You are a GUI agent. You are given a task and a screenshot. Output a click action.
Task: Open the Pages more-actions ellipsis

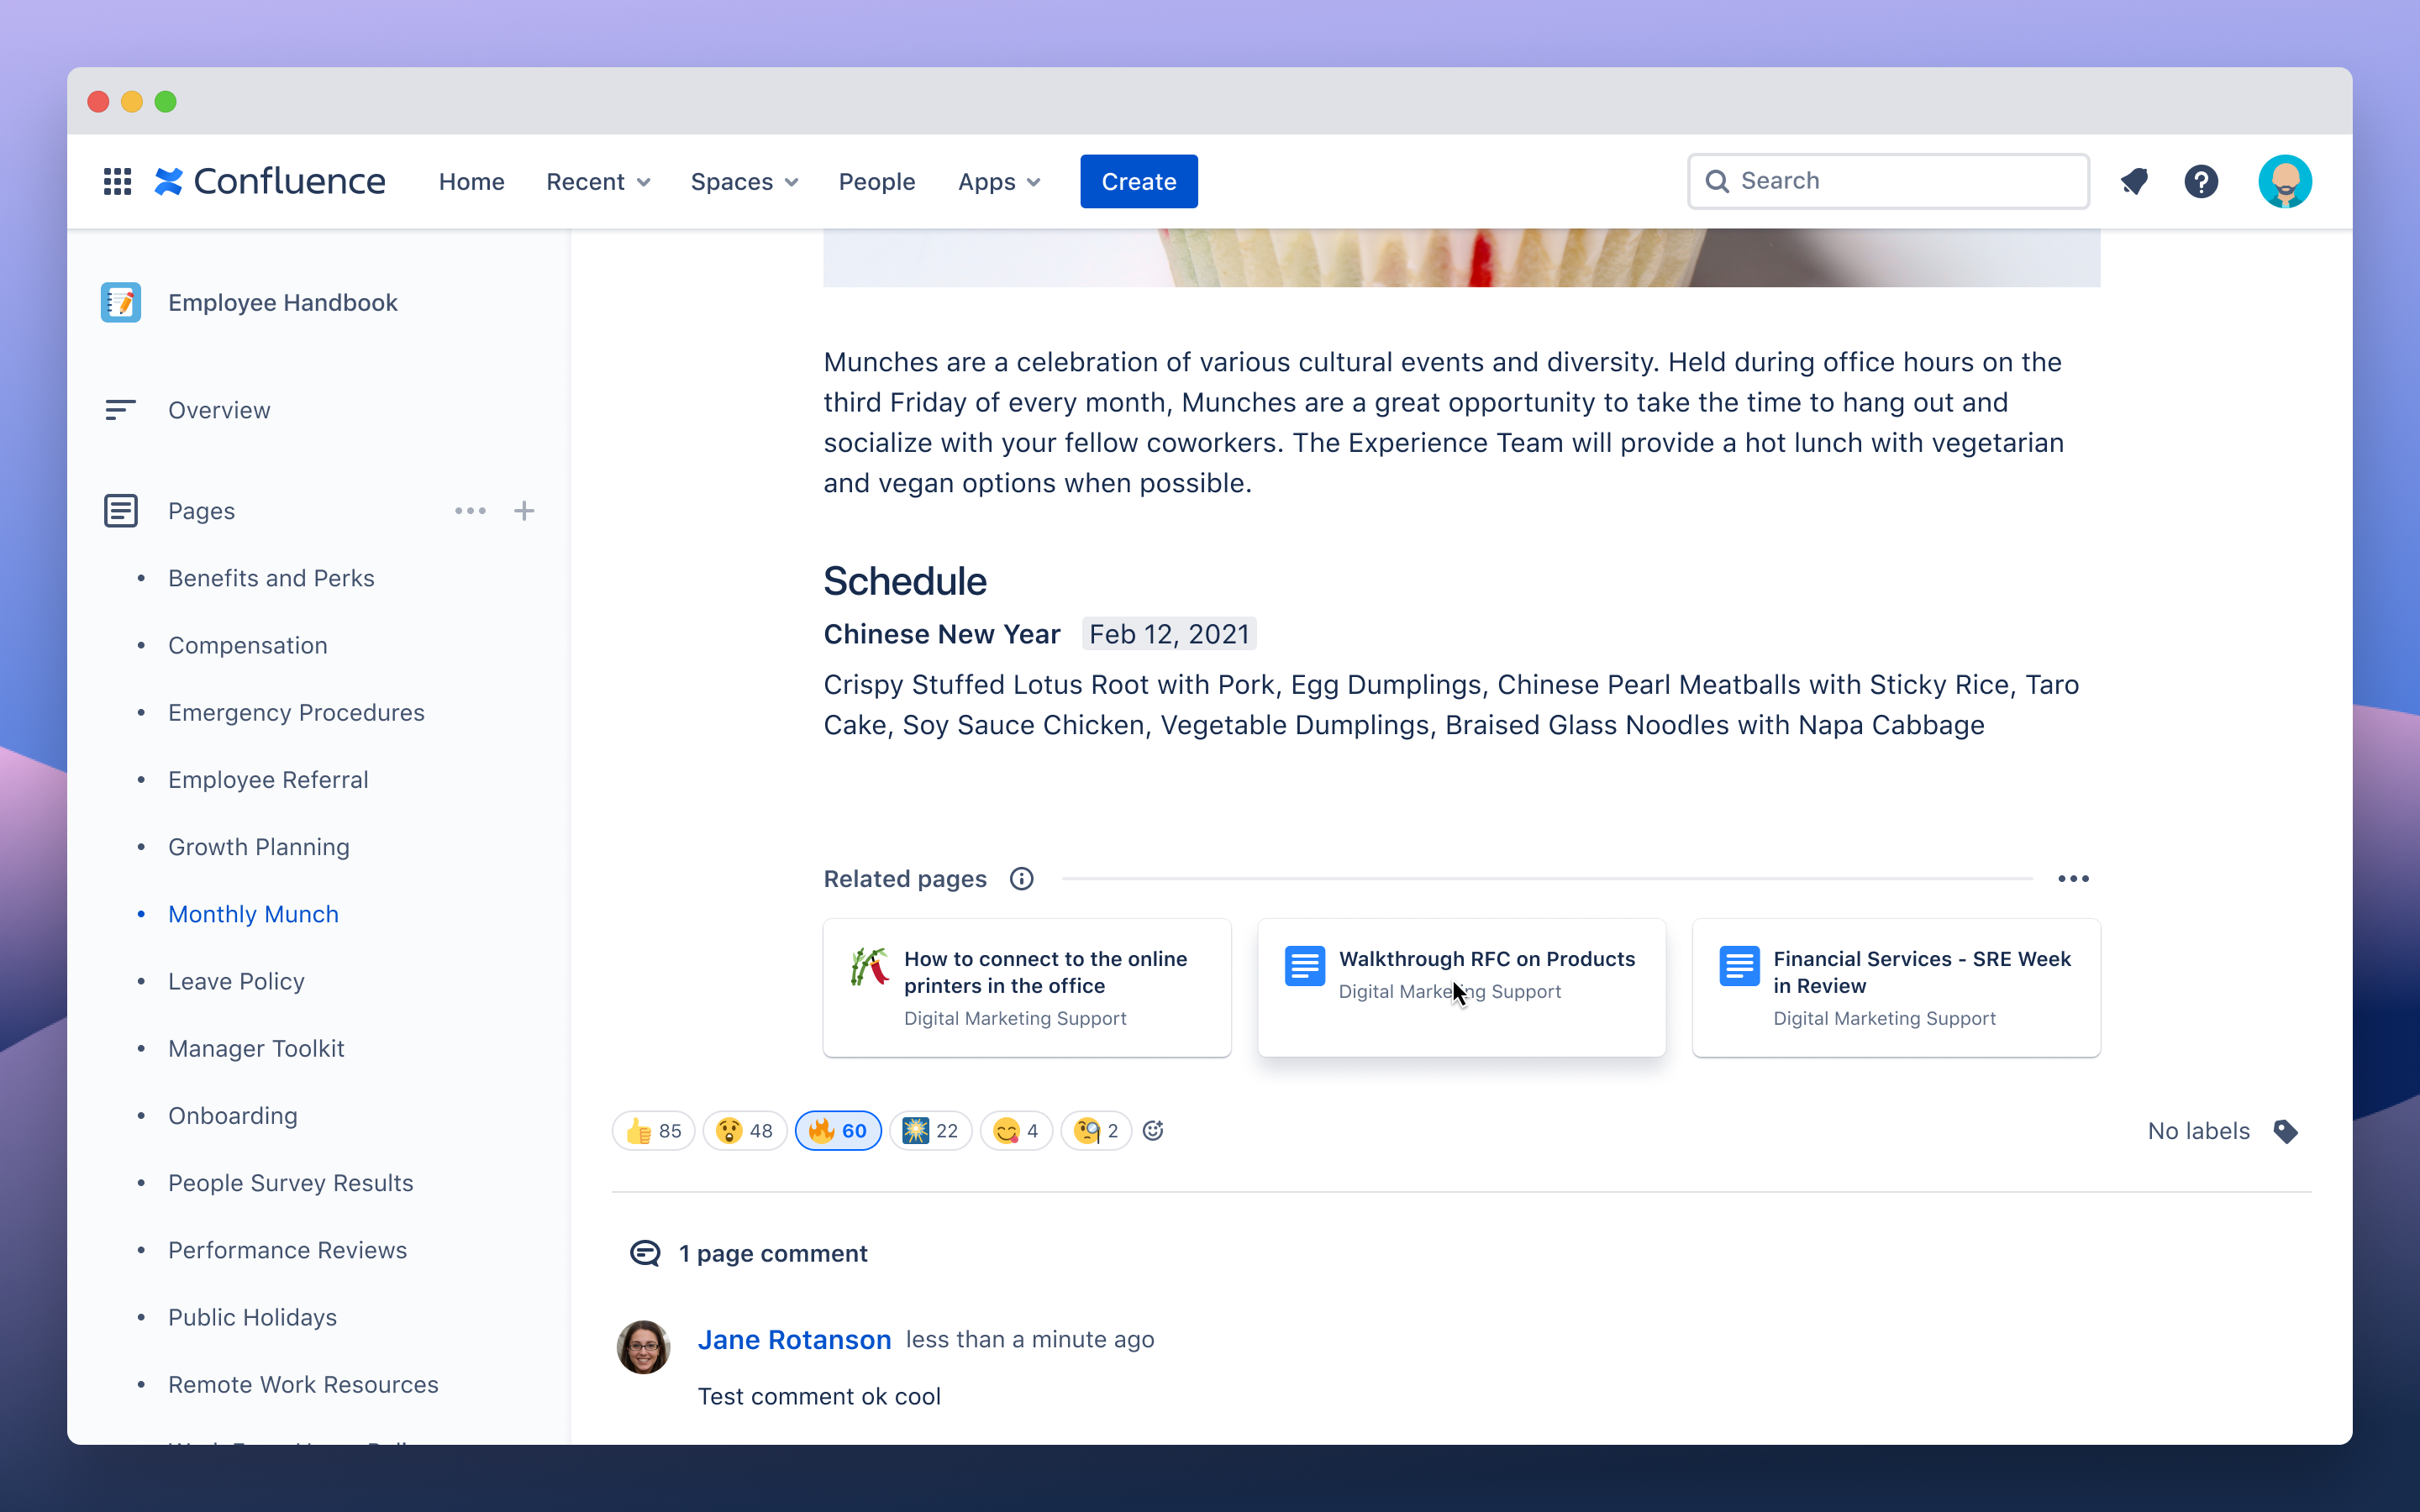click(469, 510)
